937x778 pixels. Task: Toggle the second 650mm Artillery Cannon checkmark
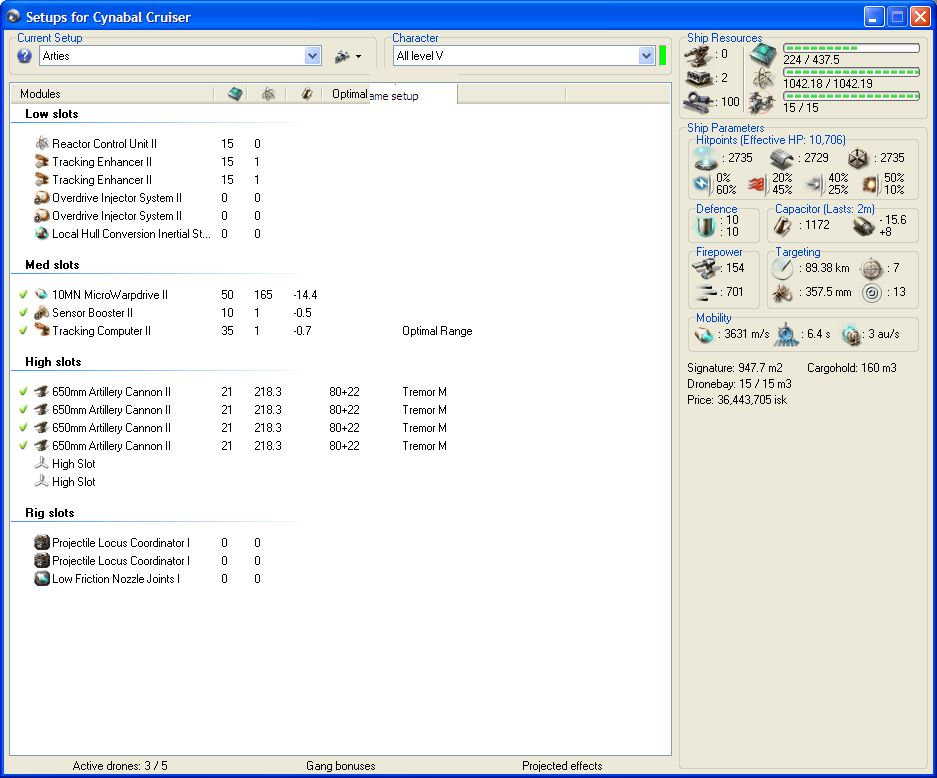(23, 409)
